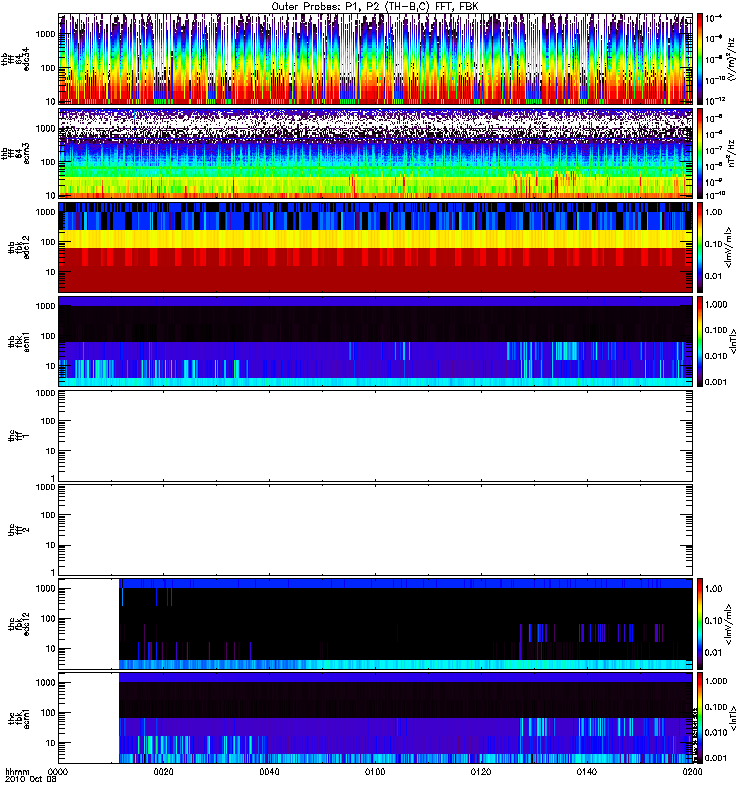Image resolution: width=750 pixels, height=800 pixels.
Task: Click the 10⁻⁴ label on top color bar
Action: 714,18
